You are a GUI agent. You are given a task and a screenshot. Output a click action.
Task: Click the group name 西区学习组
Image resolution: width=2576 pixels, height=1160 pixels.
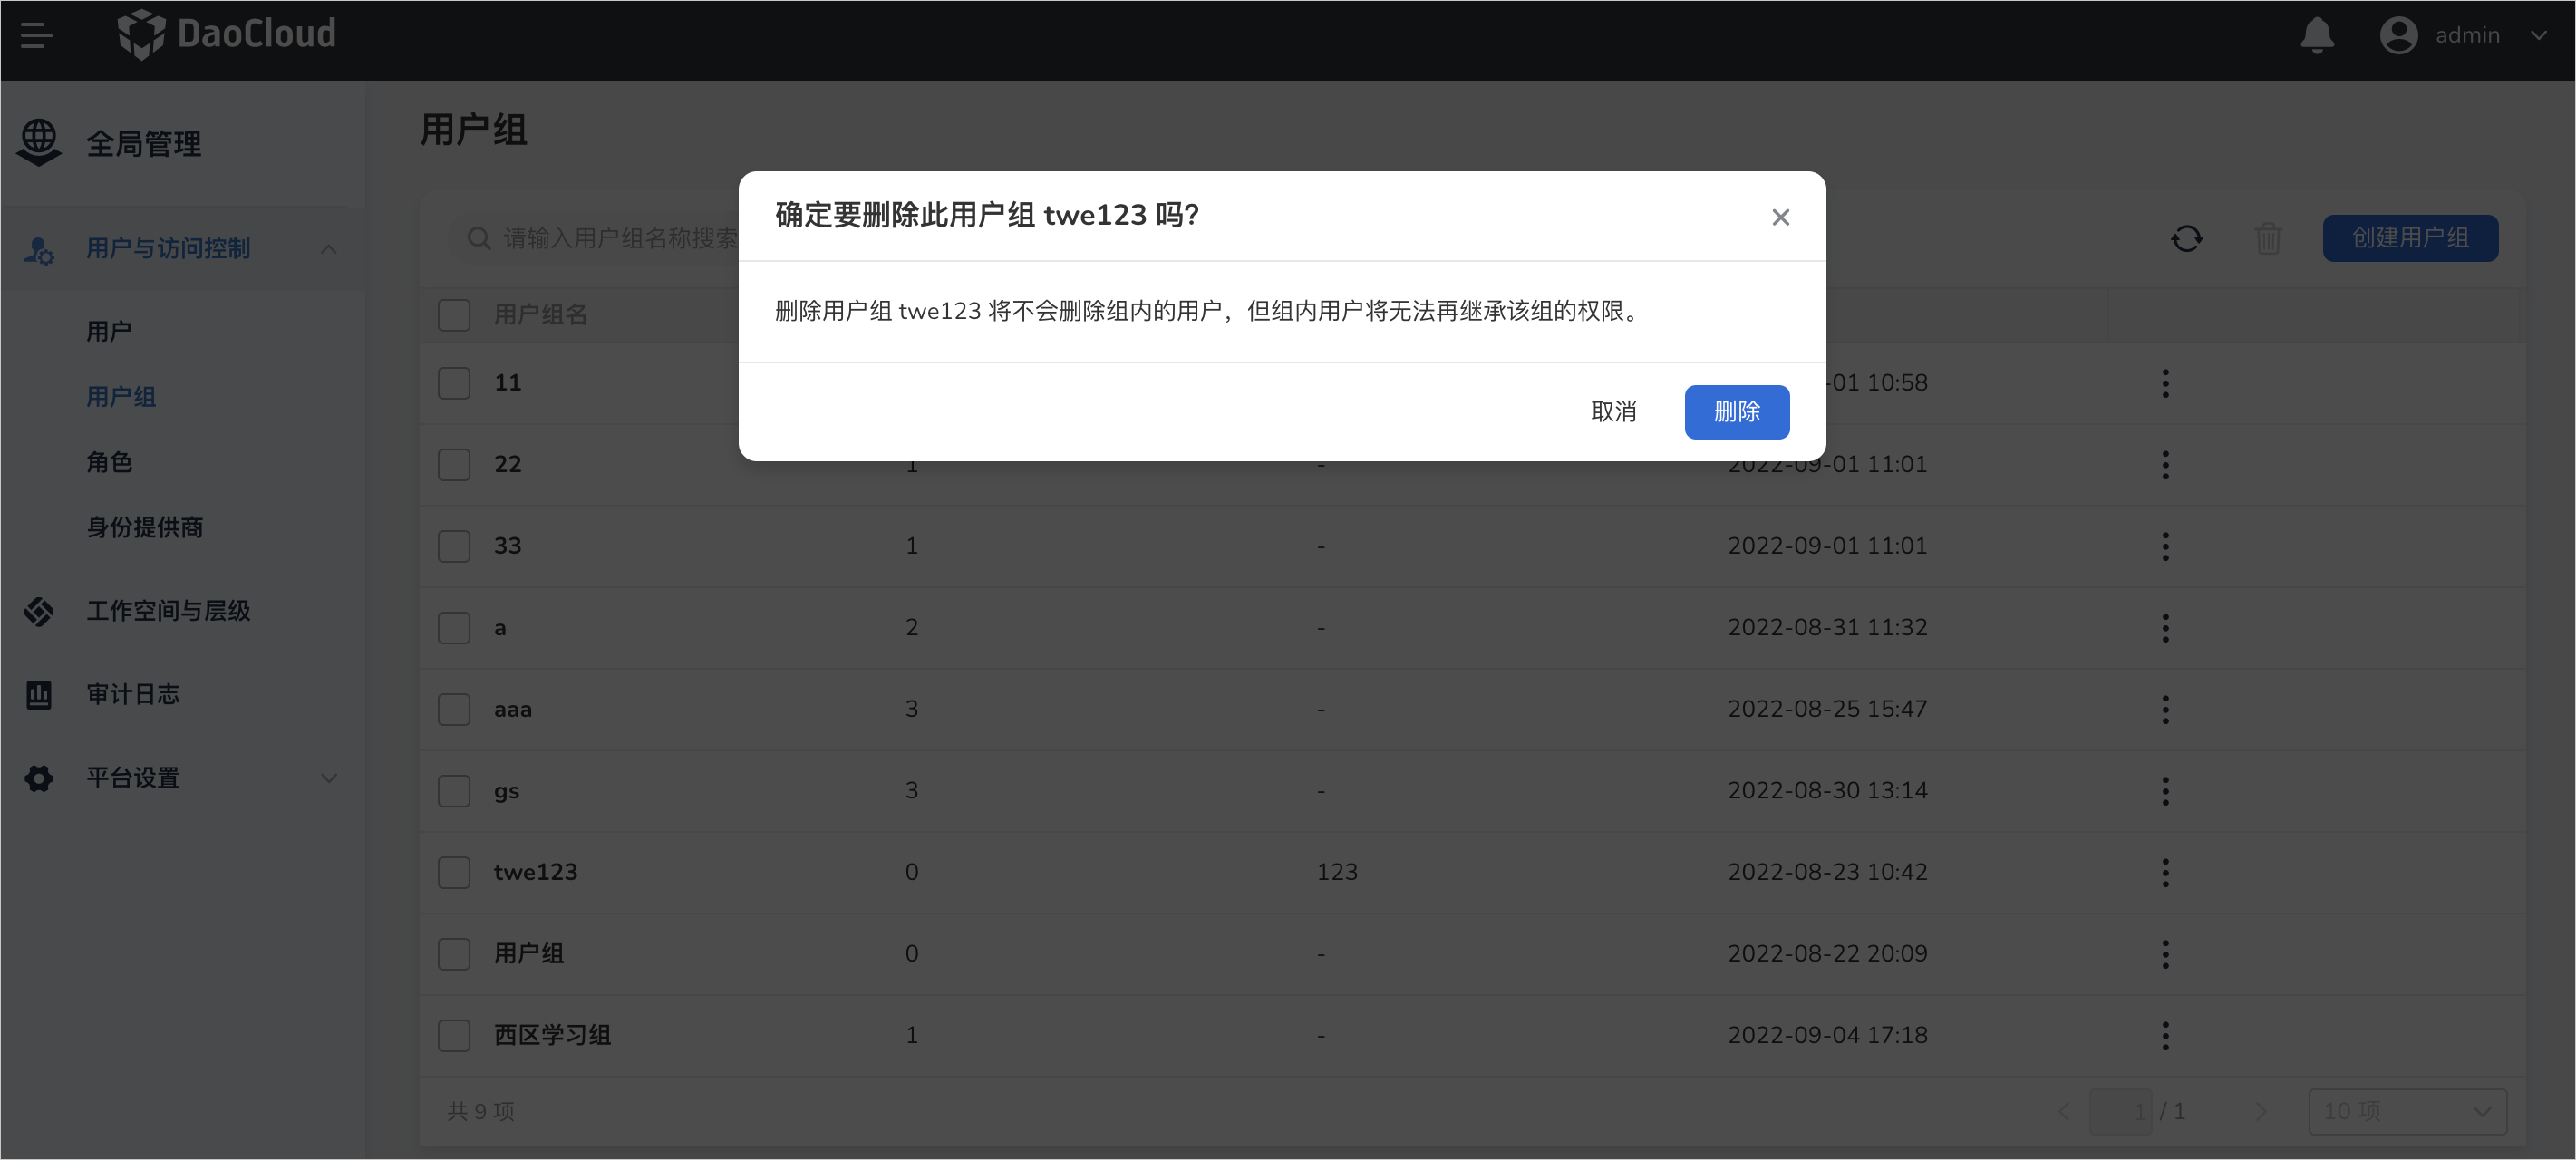pos(552,1035)
